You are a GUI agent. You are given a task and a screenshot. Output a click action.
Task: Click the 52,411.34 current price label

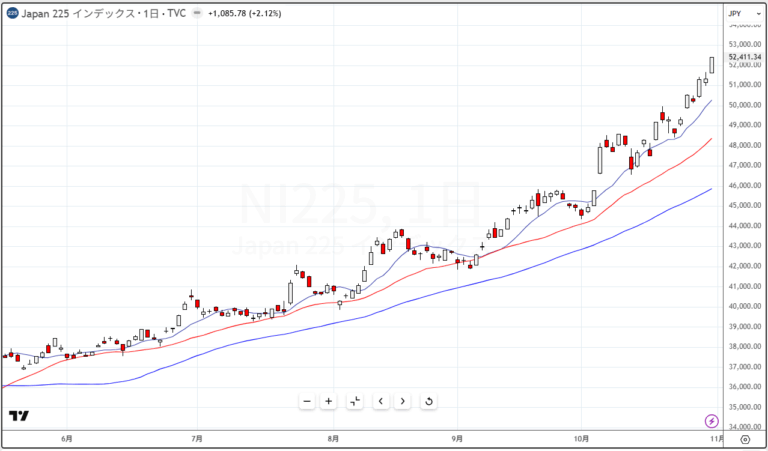click(x=744, y=57)
